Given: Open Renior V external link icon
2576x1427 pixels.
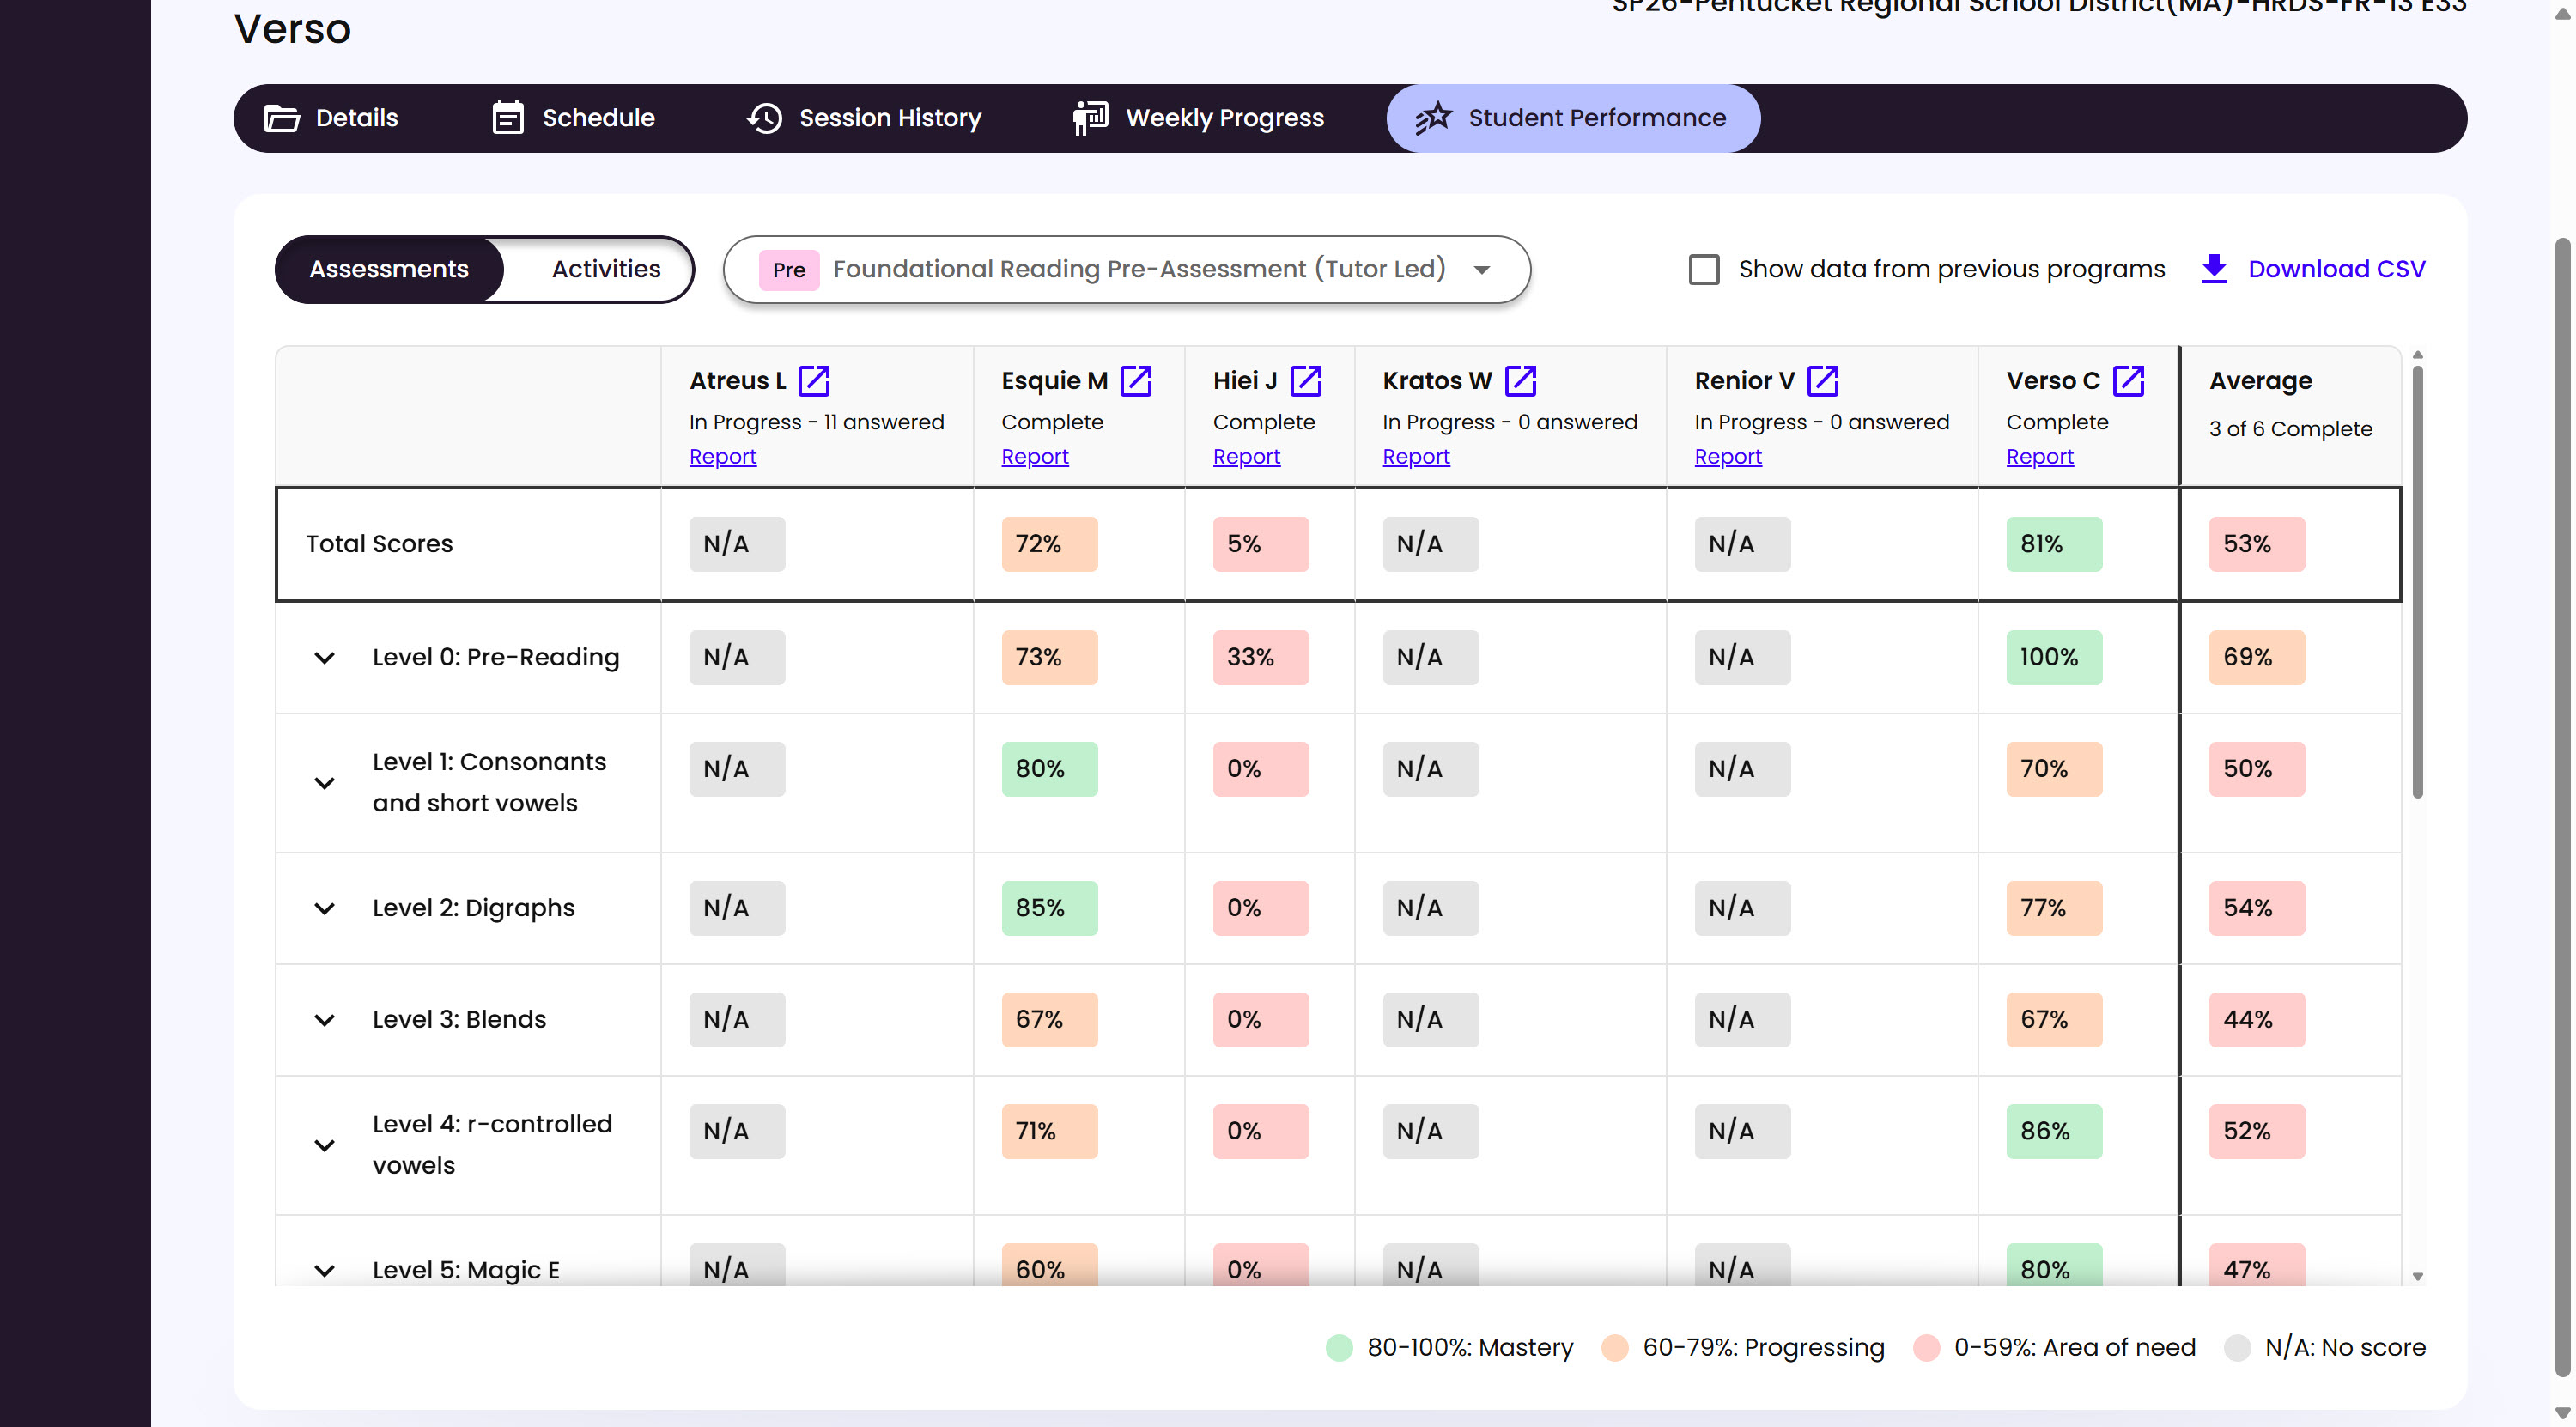Looking at the screenshot, I should [1823, 380].
